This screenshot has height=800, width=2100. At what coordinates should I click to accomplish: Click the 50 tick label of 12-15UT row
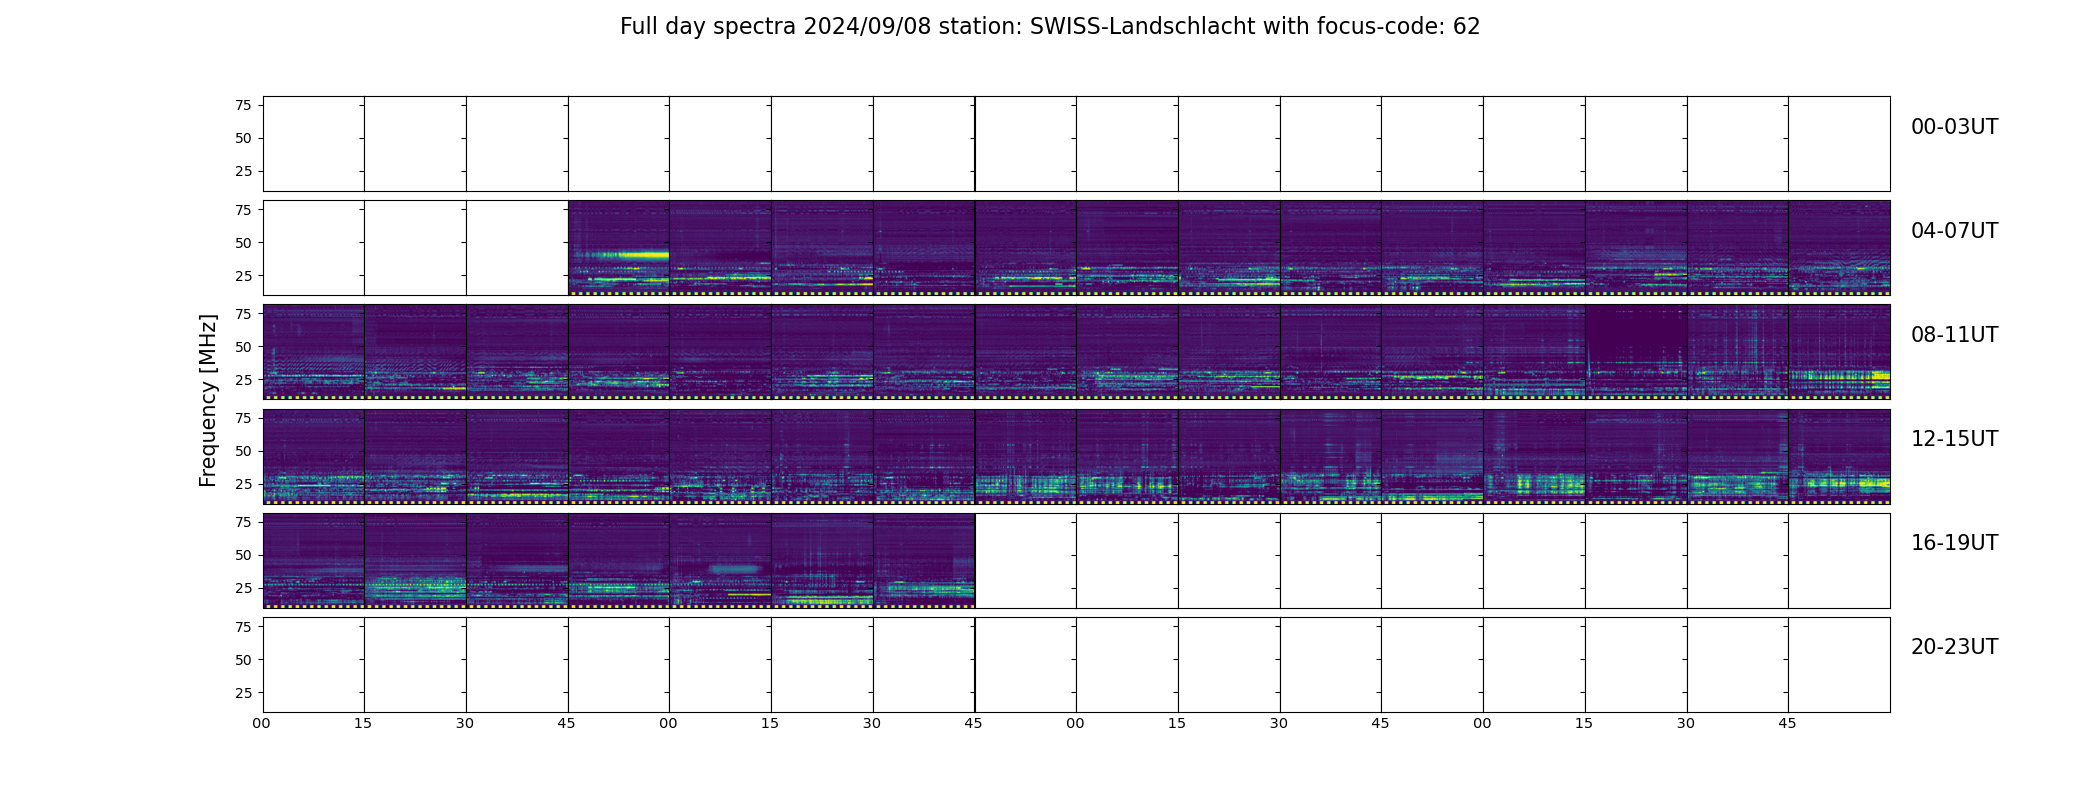[x=243, y=451]
